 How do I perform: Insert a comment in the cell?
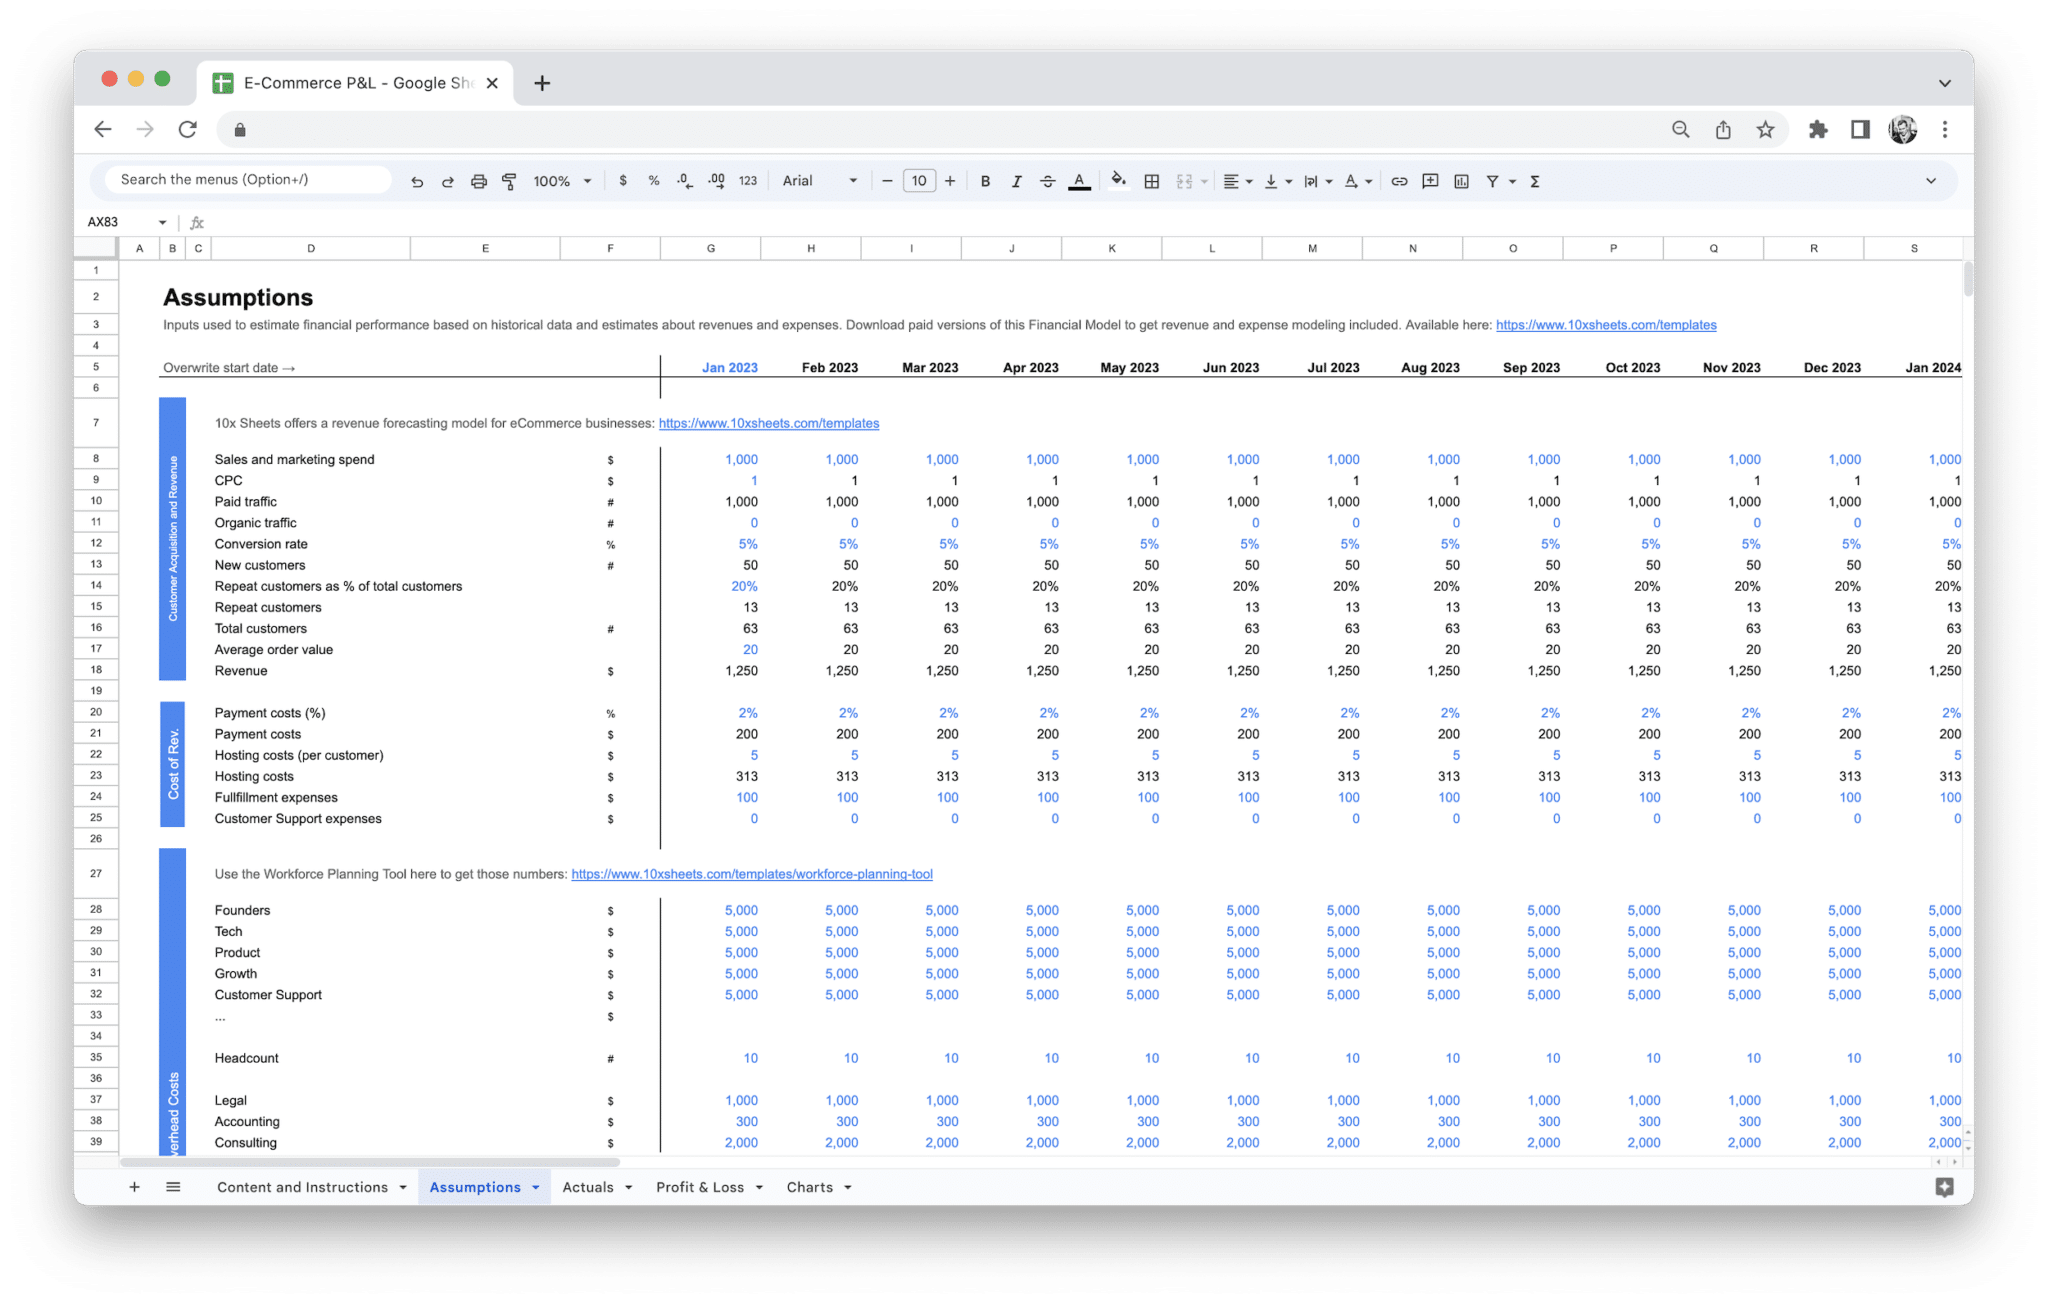tap(1430, 181)
